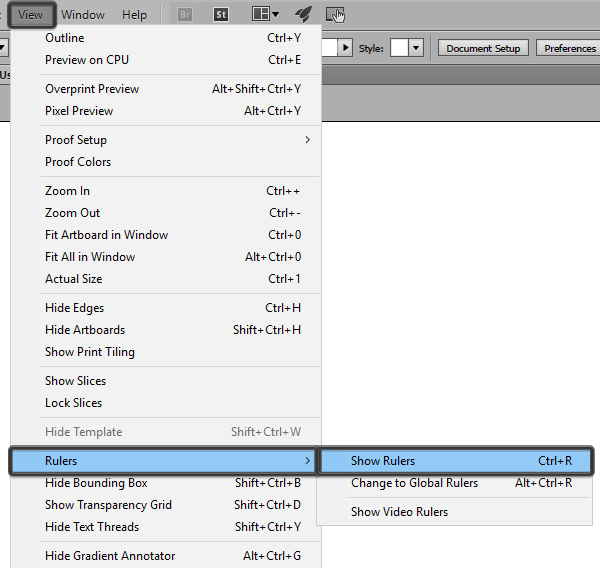Open the Preferences button

point(568,48)
